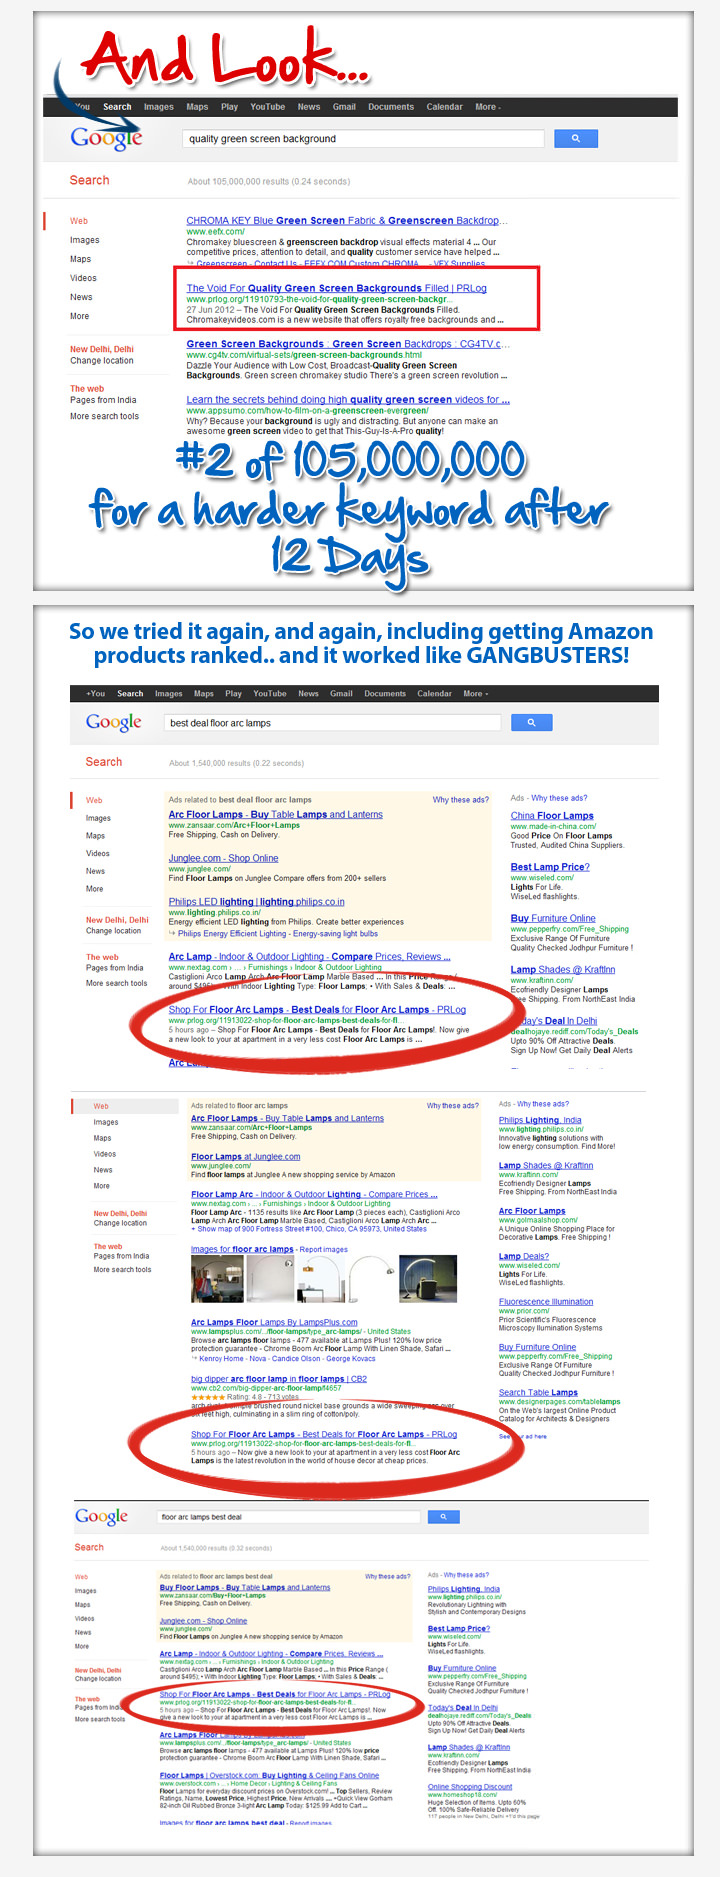Focus the 'best deal floor arc lamps' search box
This screenshot has height=1877, width=720.
(x=333, y=722)
